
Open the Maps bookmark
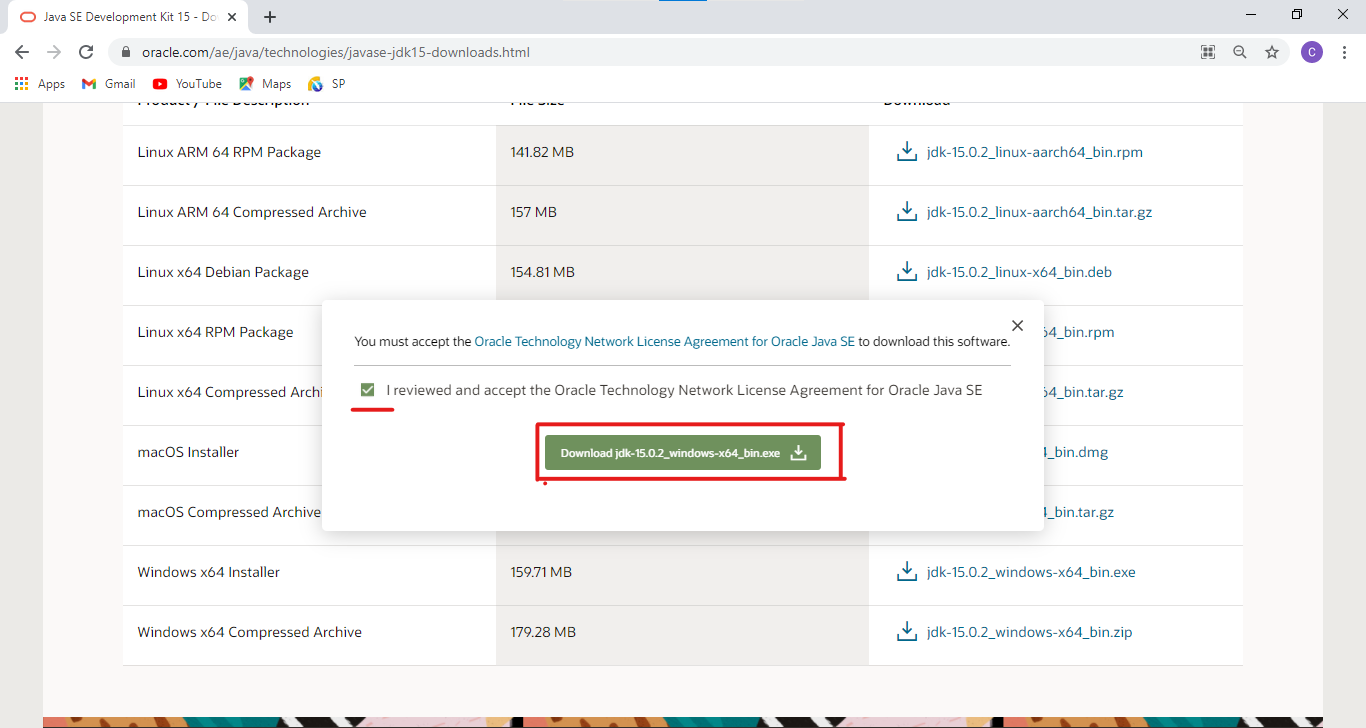(265, 84)
